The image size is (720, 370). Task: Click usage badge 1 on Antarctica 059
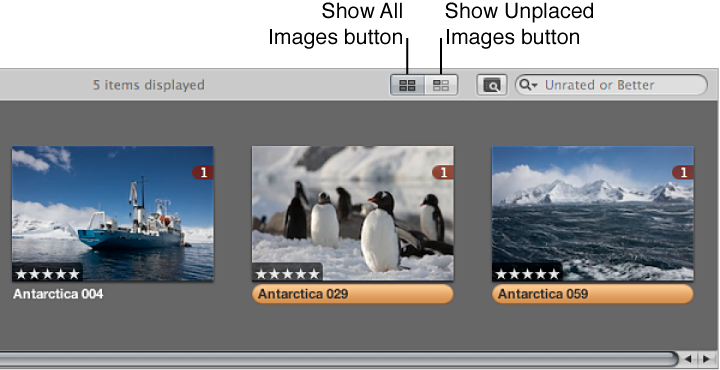coord(683,173)
